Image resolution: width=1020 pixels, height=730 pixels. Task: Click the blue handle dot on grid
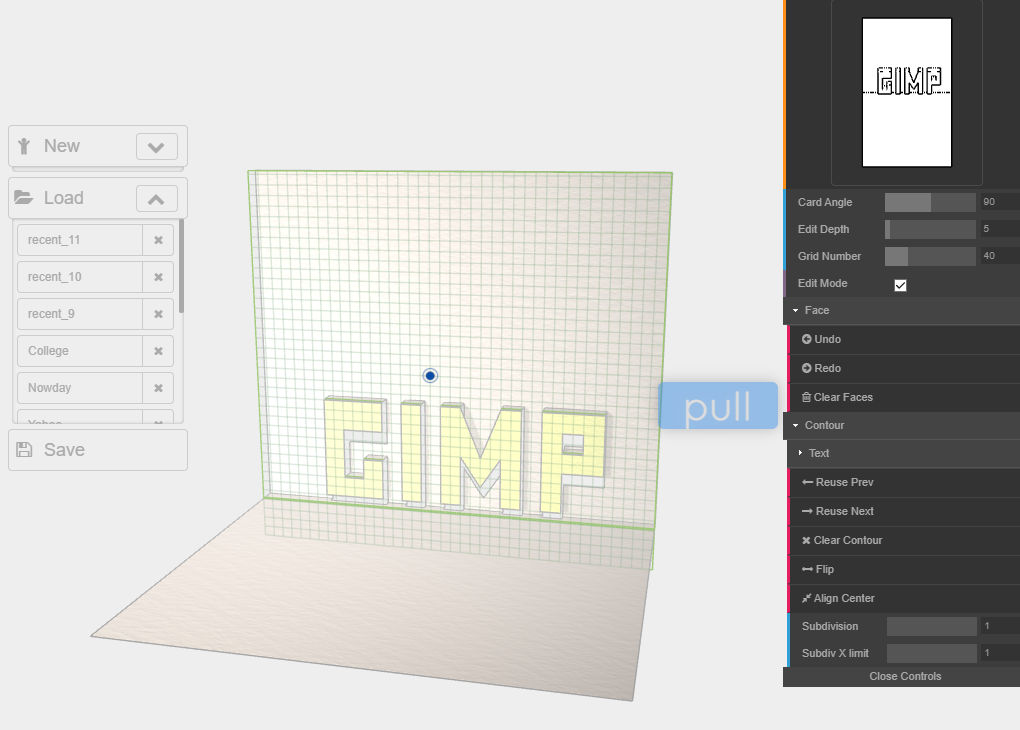pyautogui.click(x=430, y=375)
